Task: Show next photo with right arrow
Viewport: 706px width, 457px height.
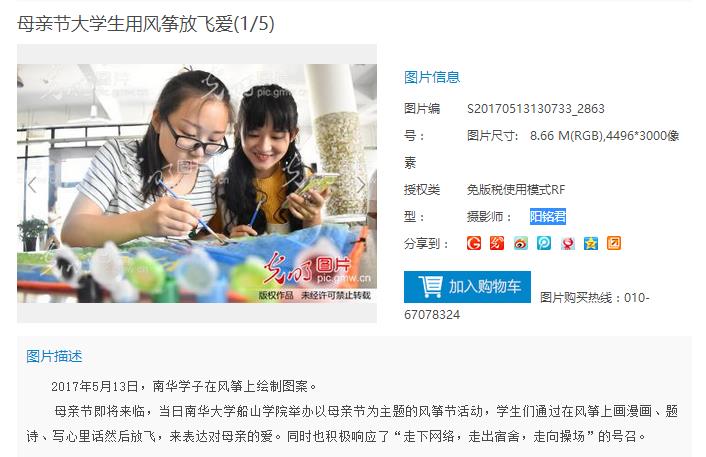Action: tap(361, 184)
